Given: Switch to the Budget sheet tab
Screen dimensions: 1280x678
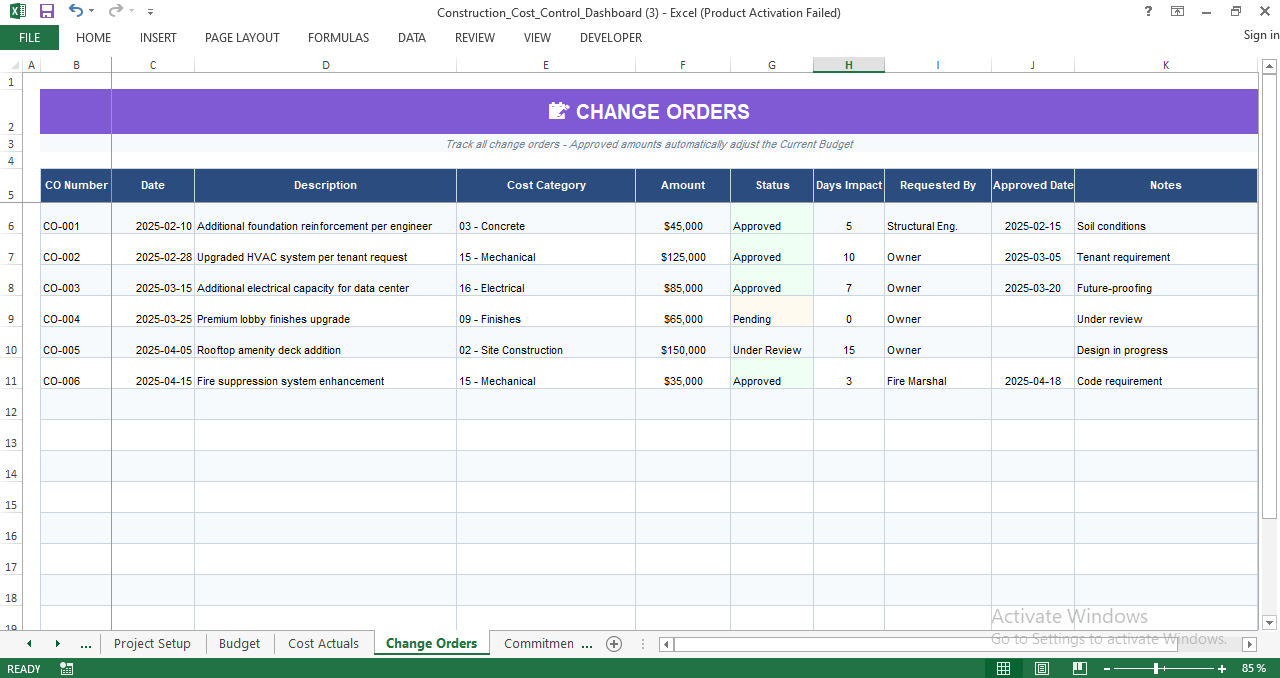Looking at the screenshot, I should 239,644.
